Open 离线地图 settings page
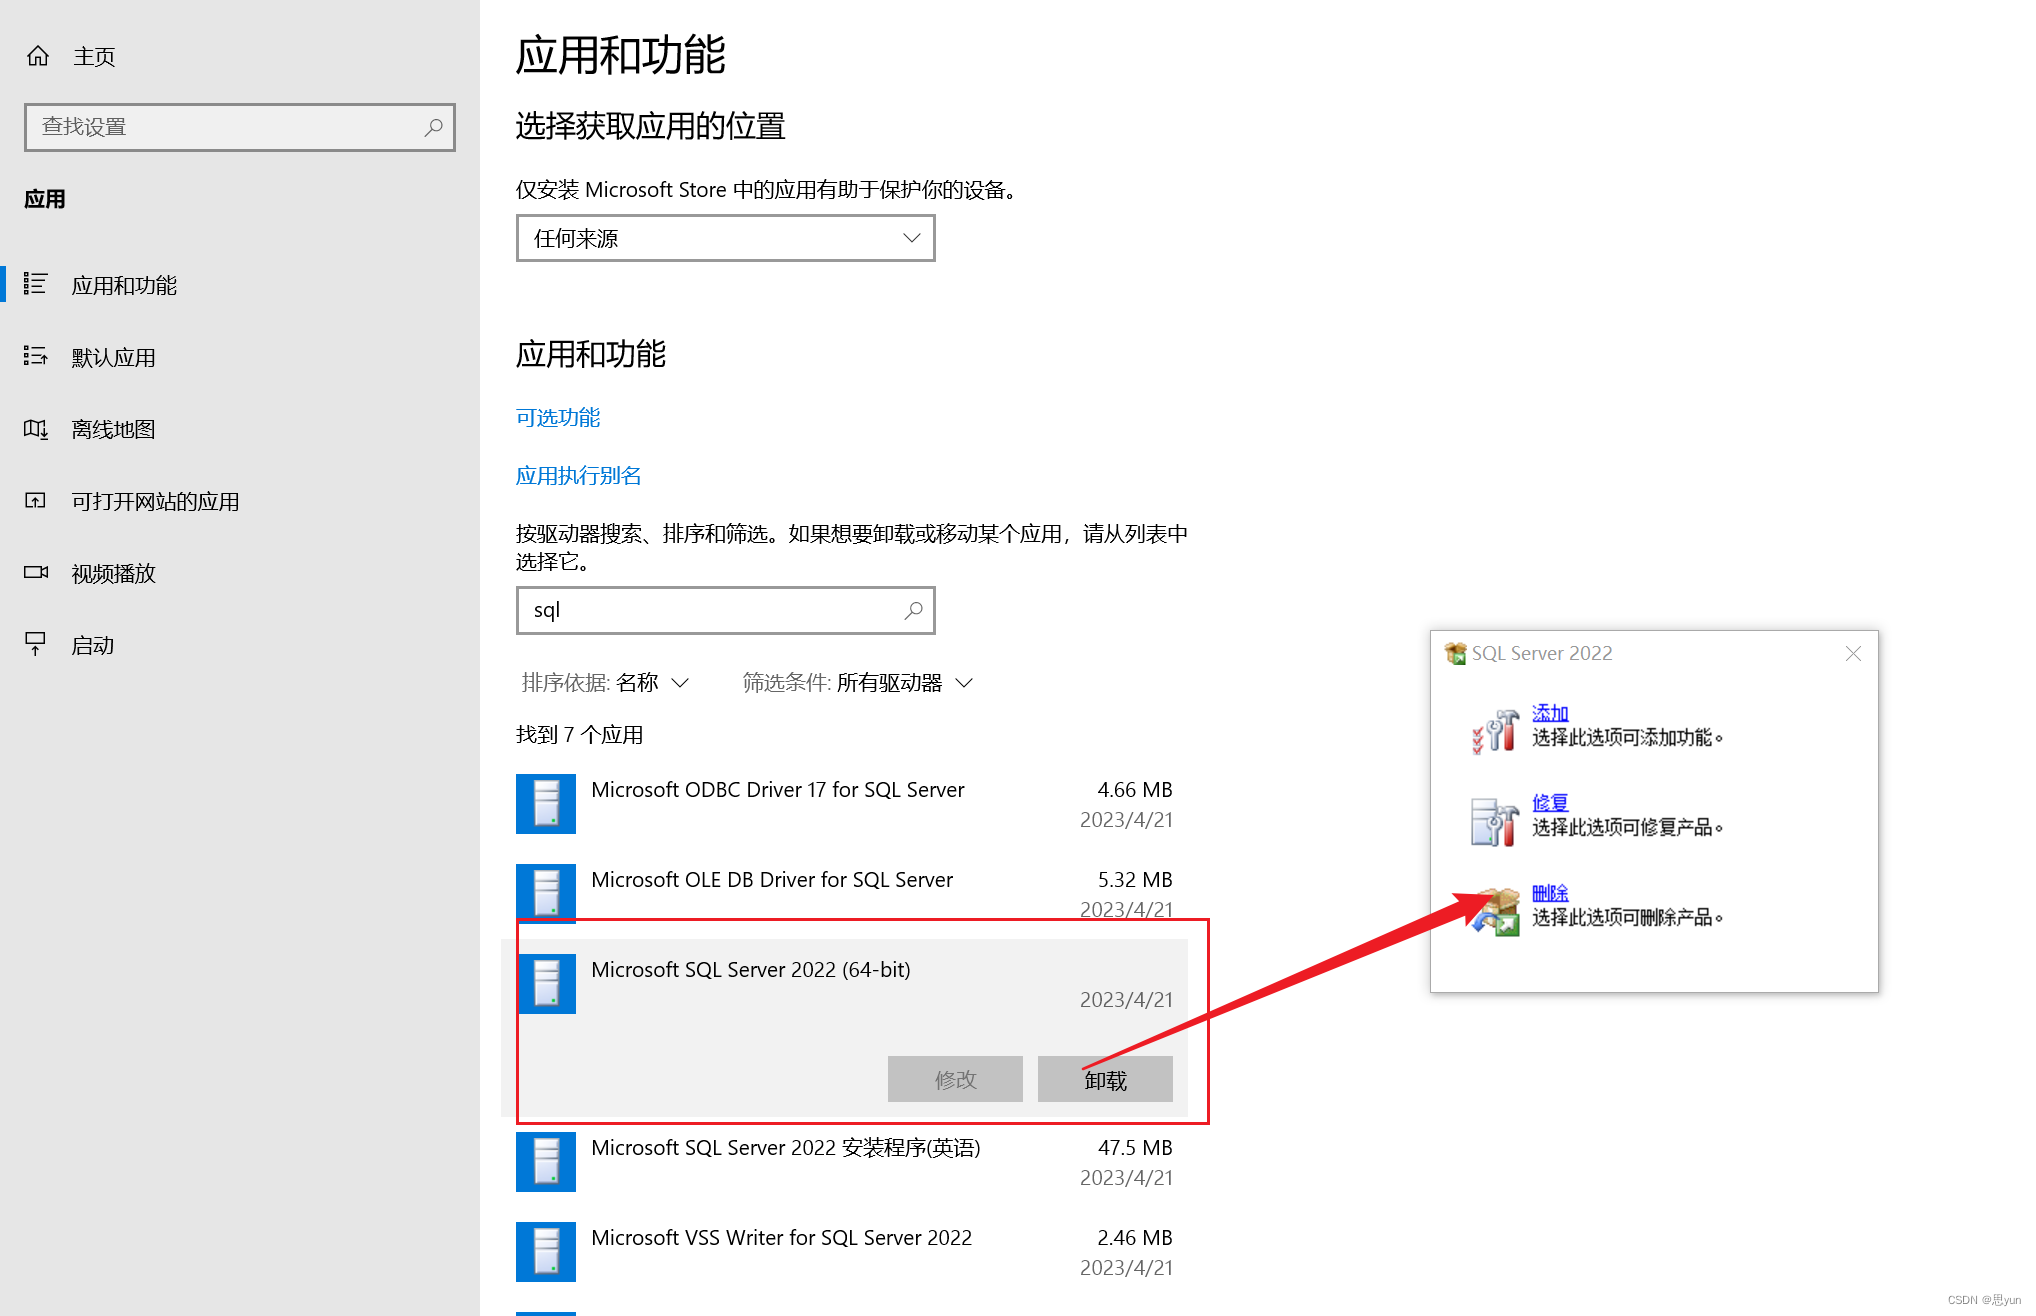 click(x=114, y=429)
